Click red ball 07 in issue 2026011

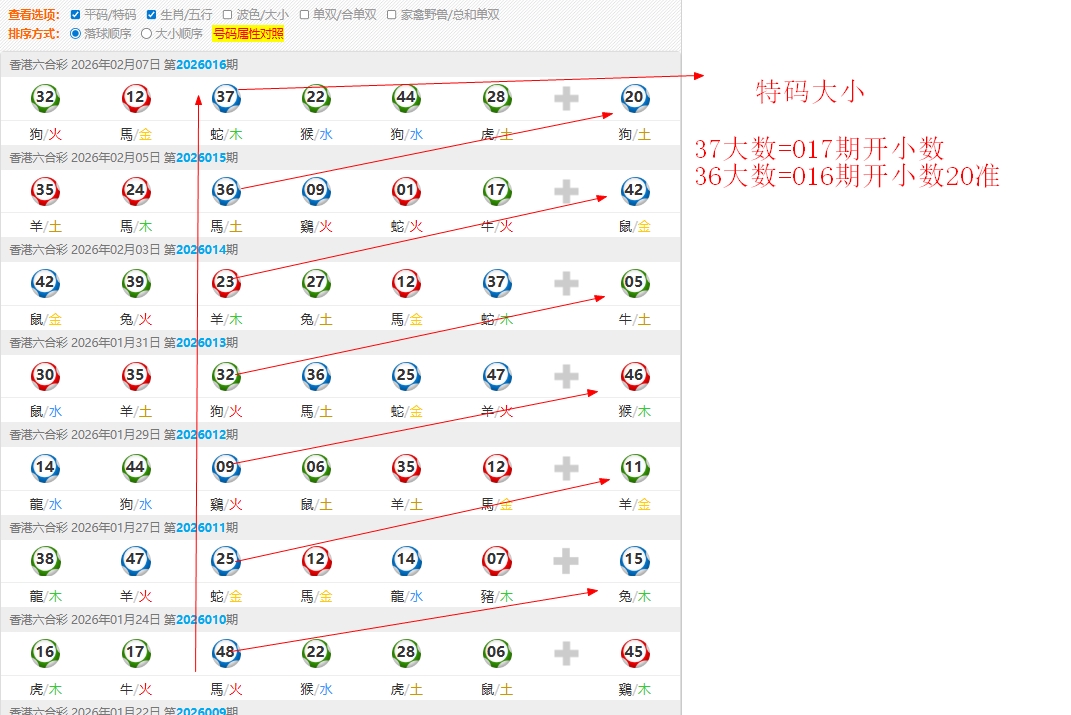click(496, 560)
